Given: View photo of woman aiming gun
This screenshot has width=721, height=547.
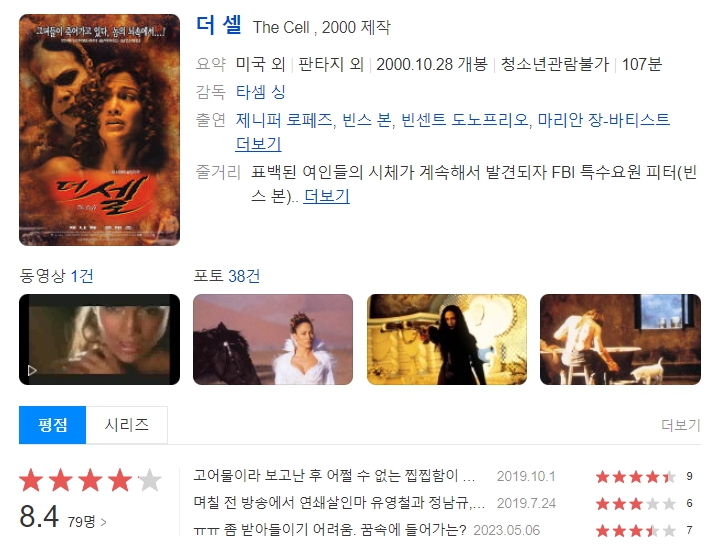Looking at the screenshot, I should (x=447, y=339).
